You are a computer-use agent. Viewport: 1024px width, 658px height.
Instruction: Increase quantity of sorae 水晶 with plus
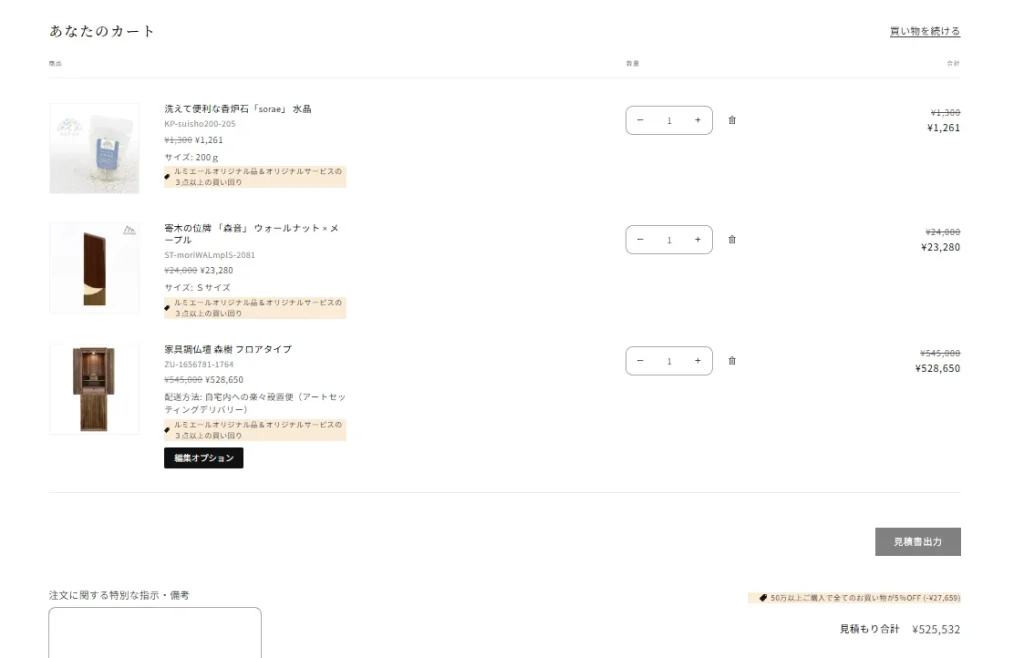point(697,120)
